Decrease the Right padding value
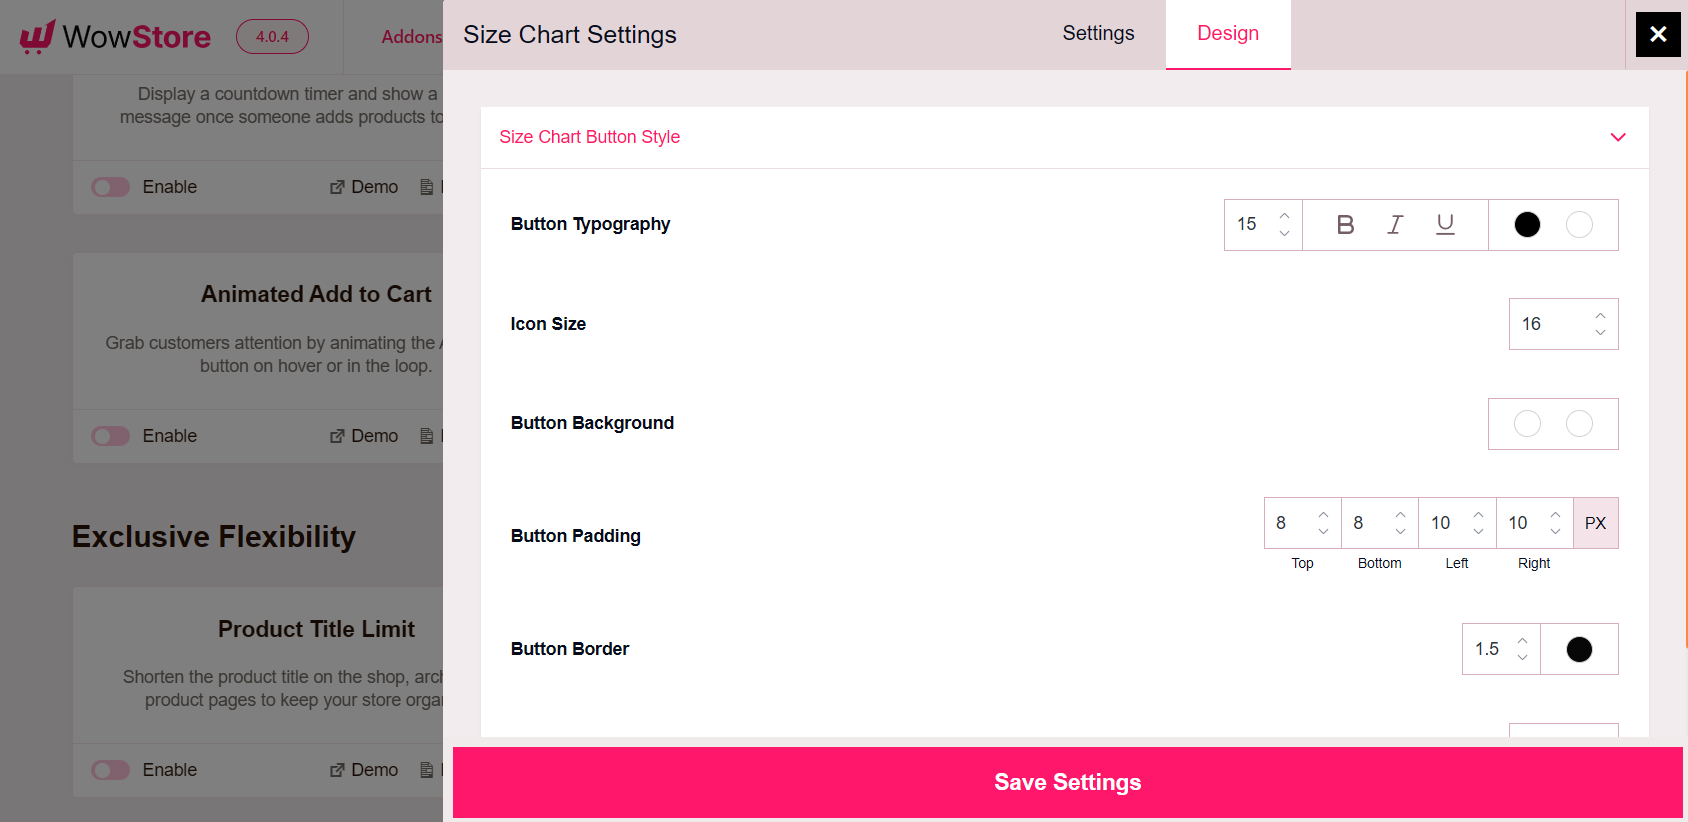Screen dimensions: 1688x822 [x=1555, y=531]
